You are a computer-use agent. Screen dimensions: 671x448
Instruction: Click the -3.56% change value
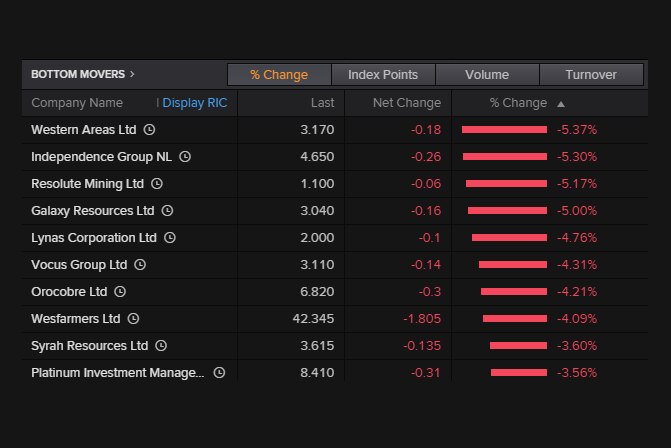(x=577, y=373)
